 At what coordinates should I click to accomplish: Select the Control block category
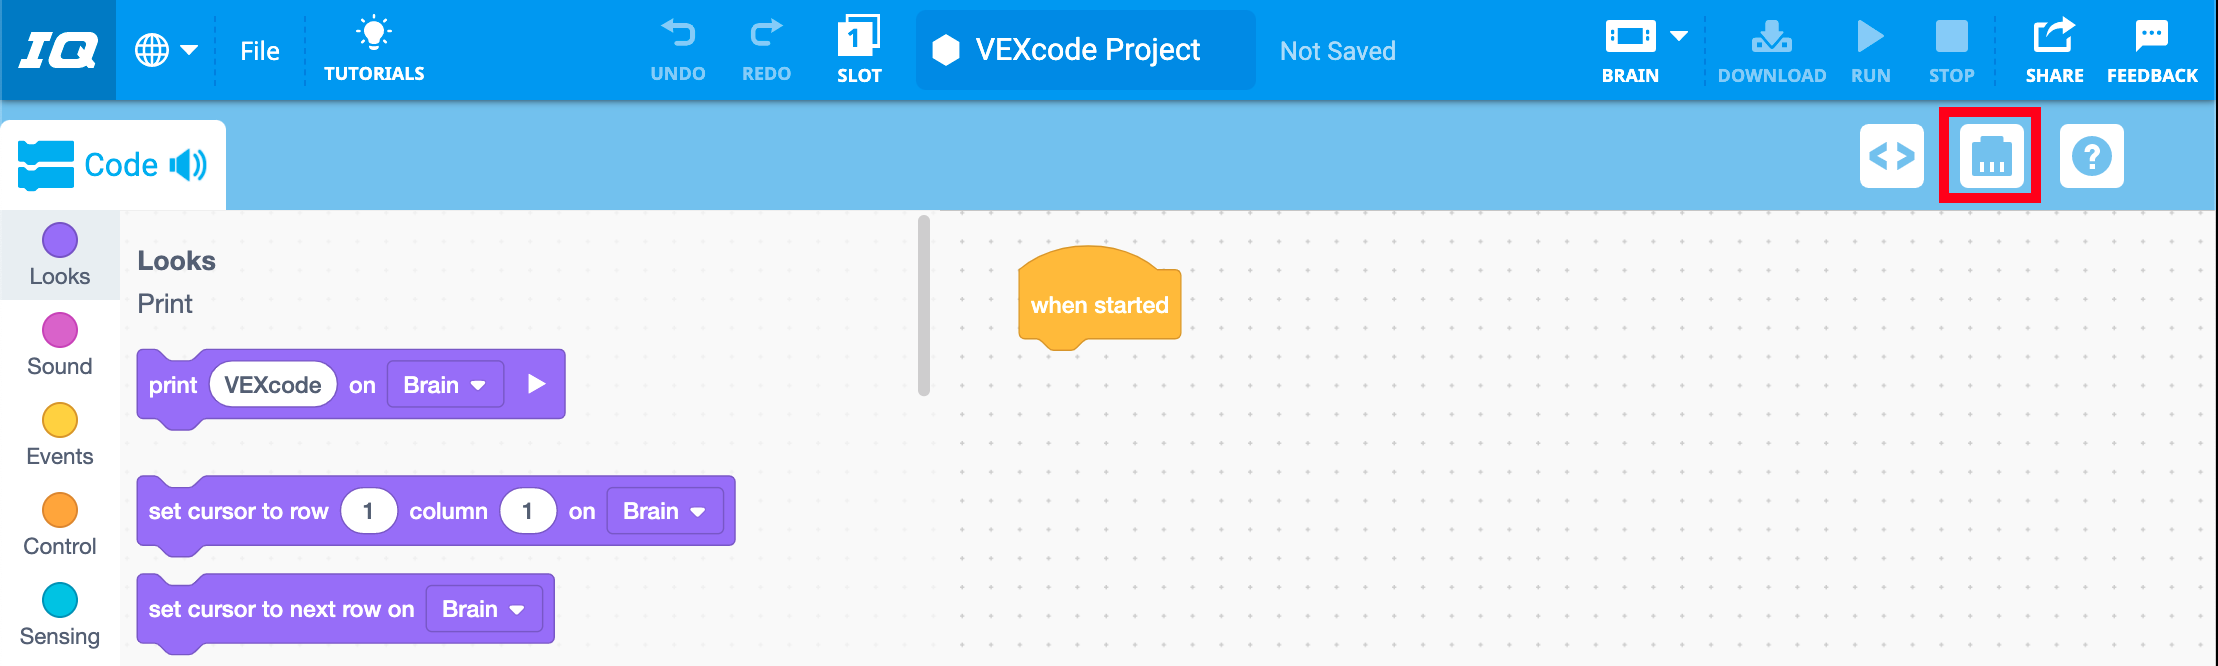click(59, 510)
